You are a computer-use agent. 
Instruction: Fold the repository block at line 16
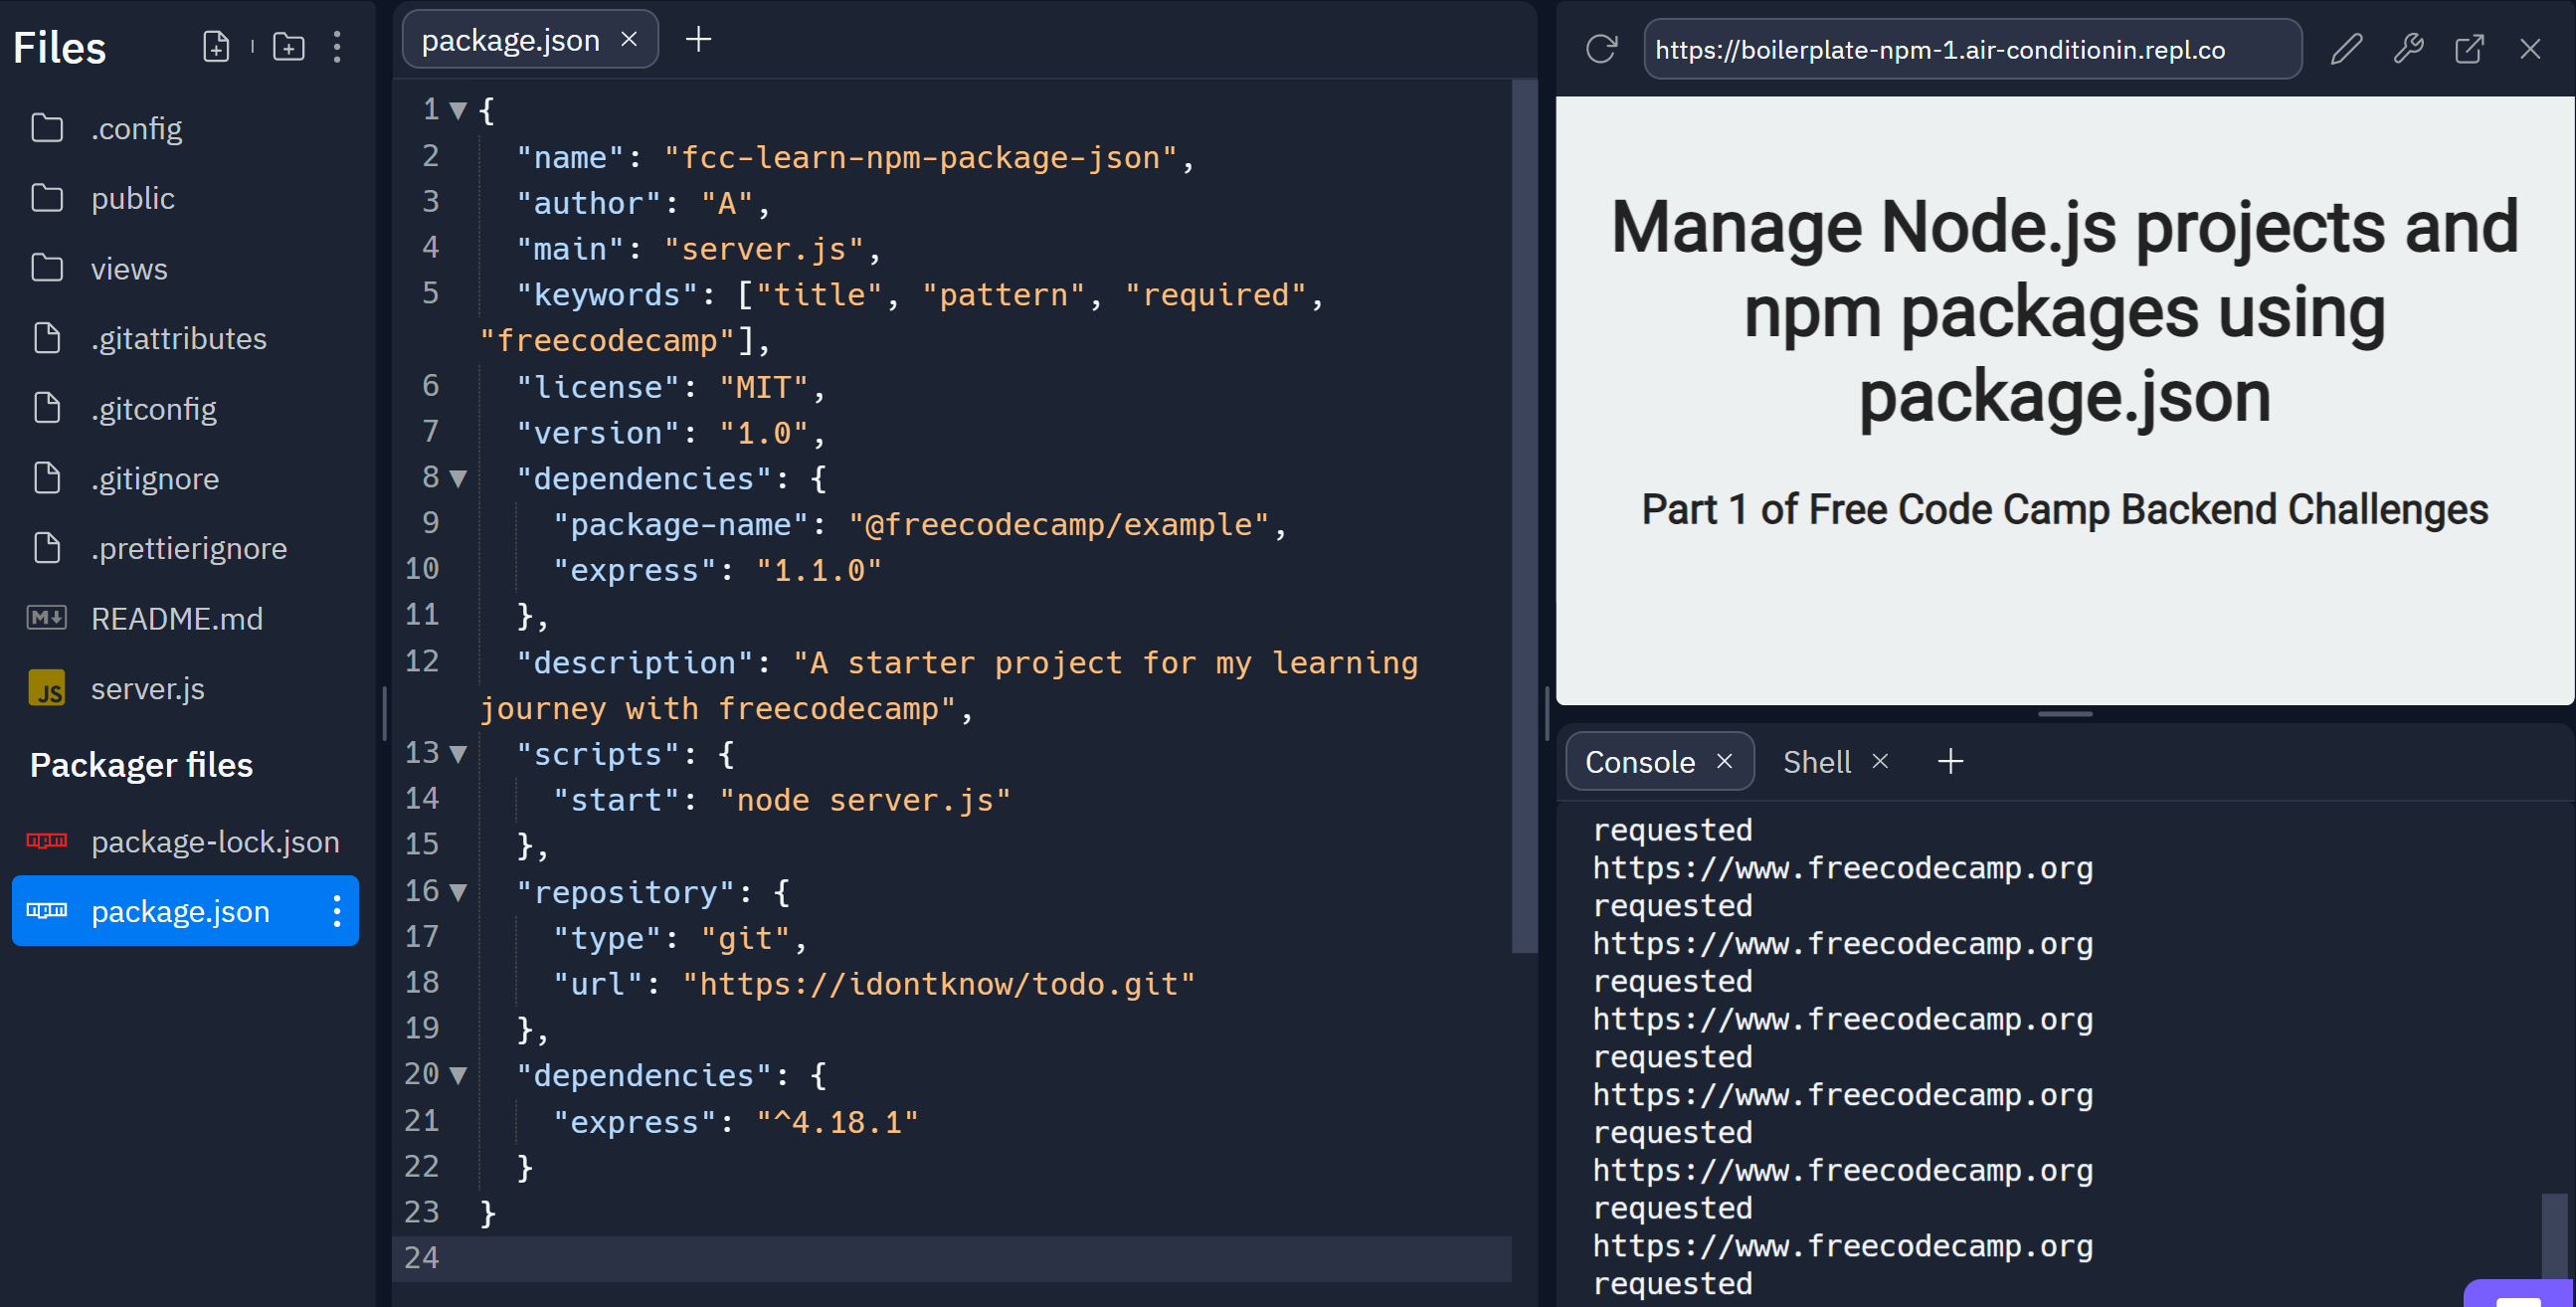458,892
